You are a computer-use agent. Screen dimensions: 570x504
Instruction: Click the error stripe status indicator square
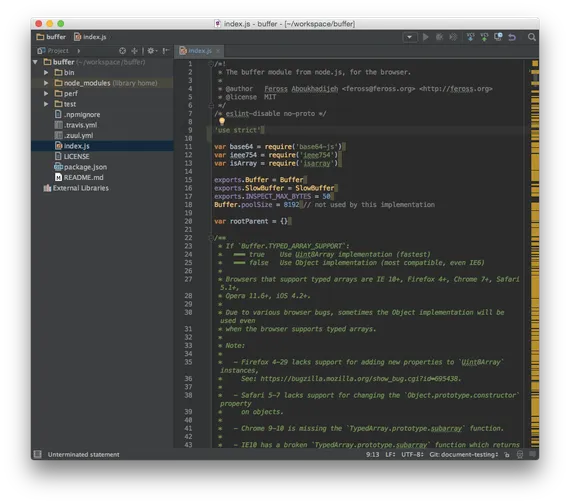pos(535,64)
